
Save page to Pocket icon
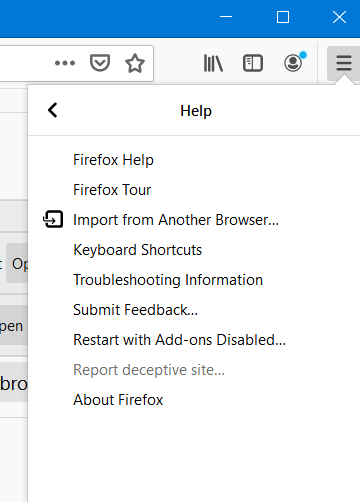(x=100, y=63)
